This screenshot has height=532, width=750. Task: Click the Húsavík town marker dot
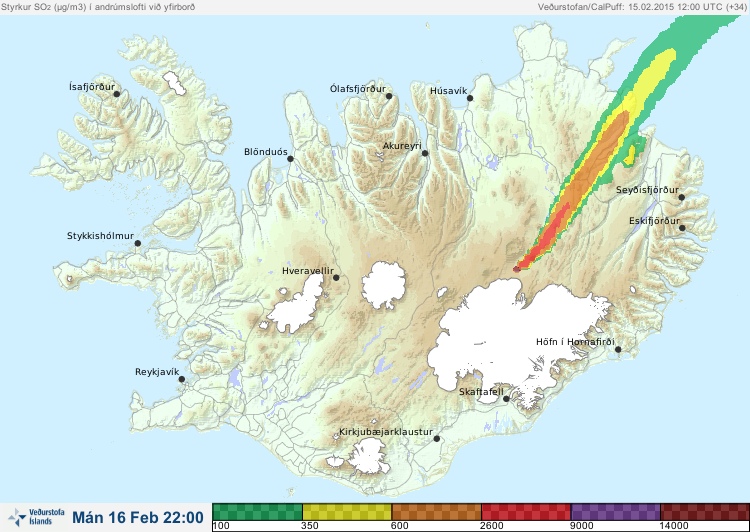470,98
